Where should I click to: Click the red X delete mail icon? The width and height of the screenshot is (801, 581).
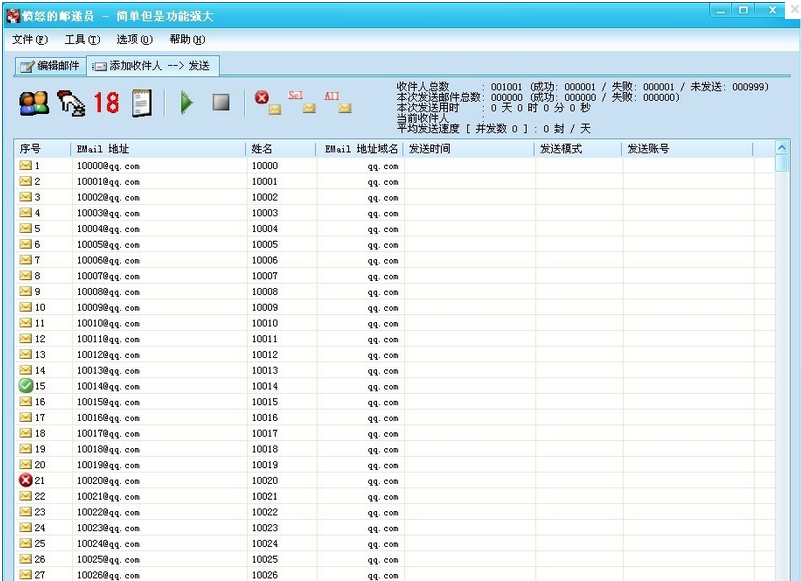[x=266, y=101]
